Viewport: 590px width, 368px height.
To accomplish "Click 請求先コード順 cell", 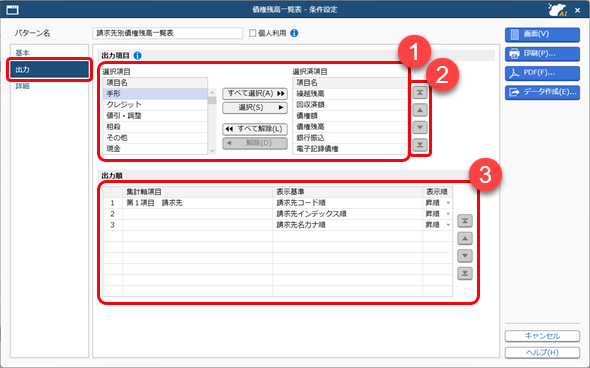I will 348,203.
